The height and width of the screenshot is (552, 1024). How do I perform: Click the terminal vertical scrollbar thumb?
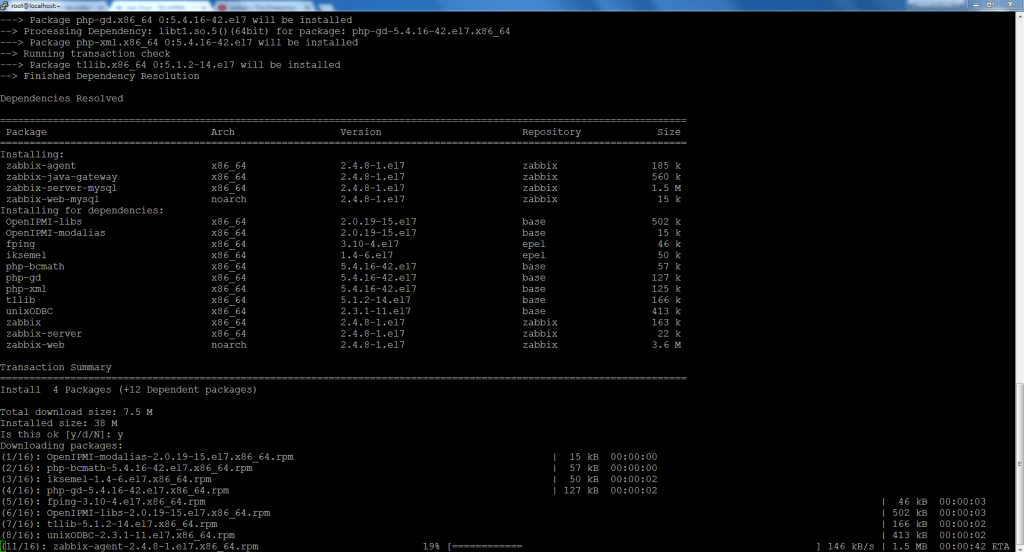(x=1019, y=464)
